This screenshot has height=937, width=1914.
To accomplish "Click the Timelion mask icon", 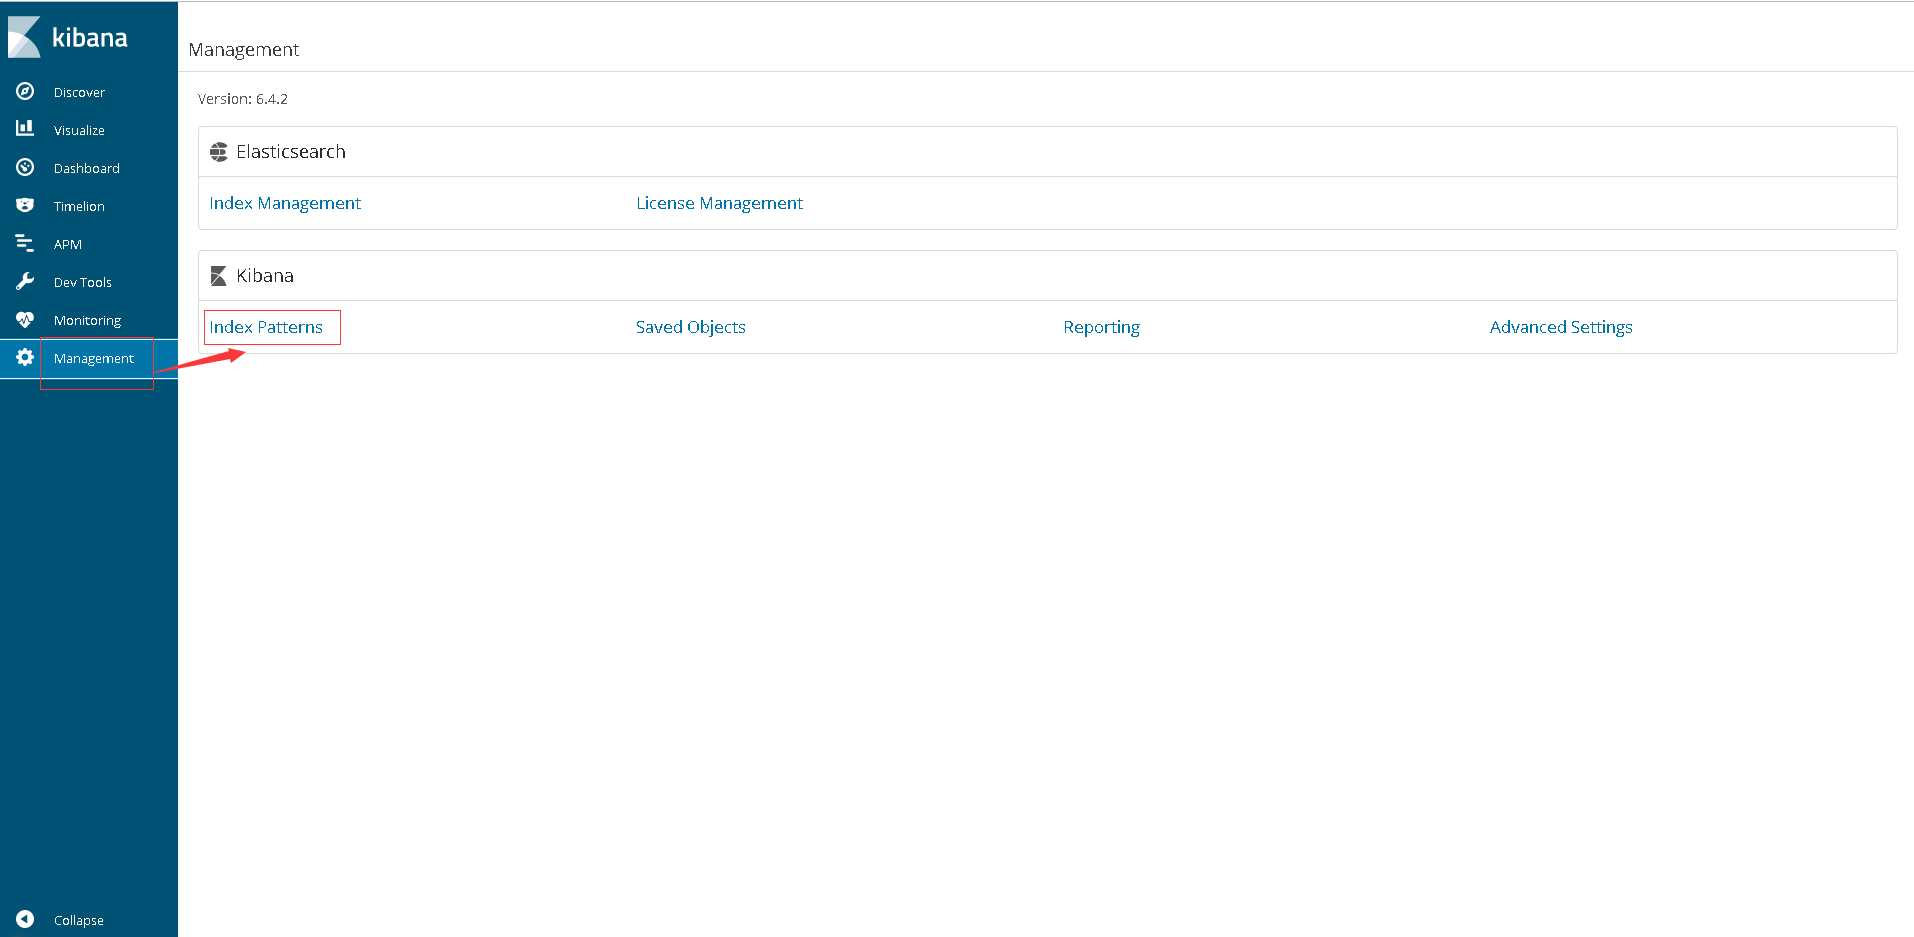I will tap(25, 205).
